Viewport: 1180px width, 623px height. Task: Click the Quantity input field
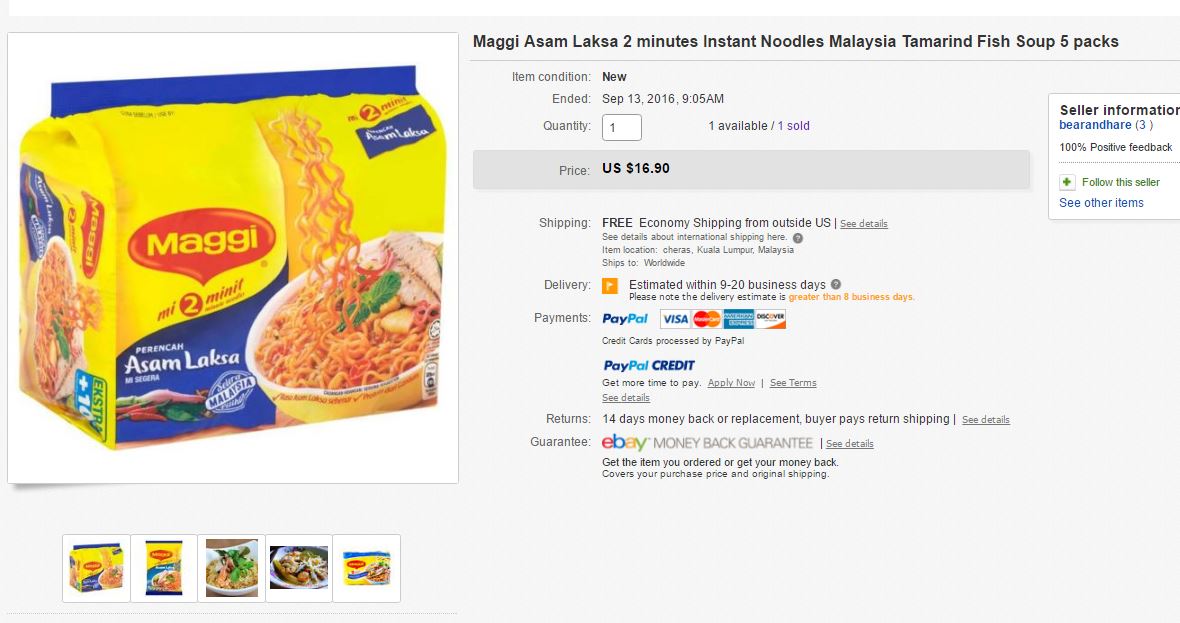[622, 127]
